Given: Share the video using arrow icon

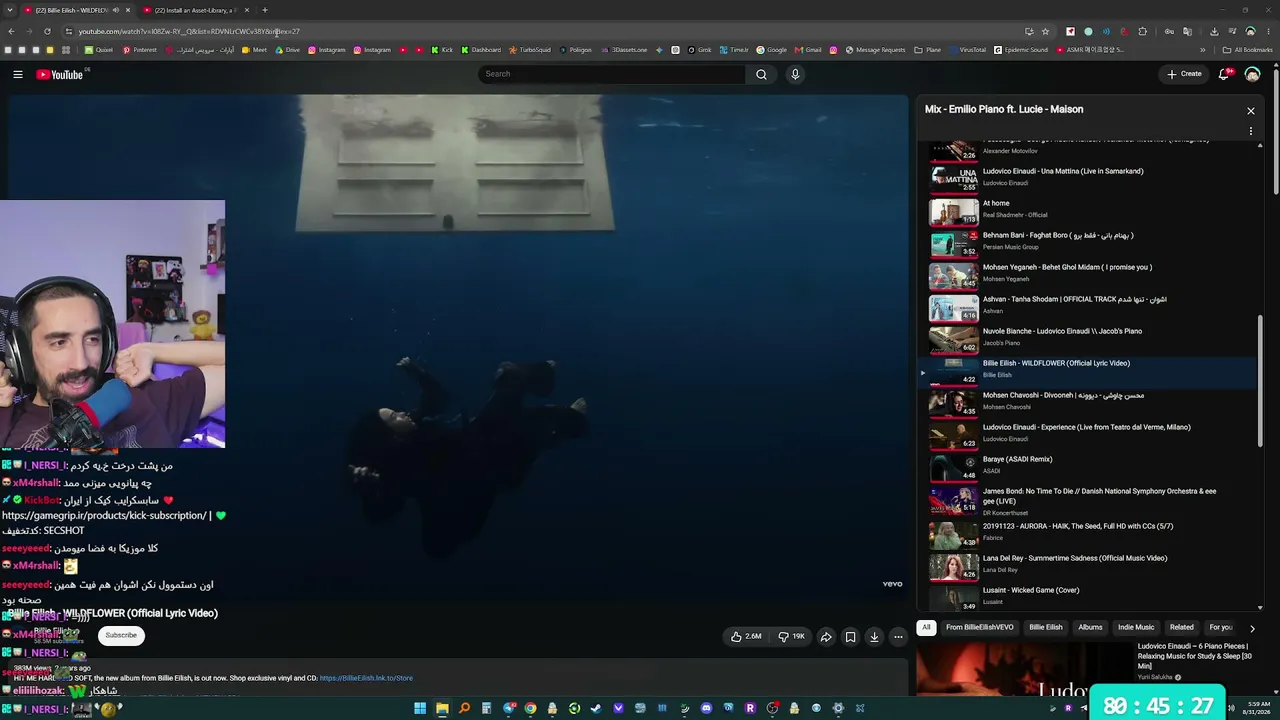Looking at the screenshot, I should [x=826, y=637].
